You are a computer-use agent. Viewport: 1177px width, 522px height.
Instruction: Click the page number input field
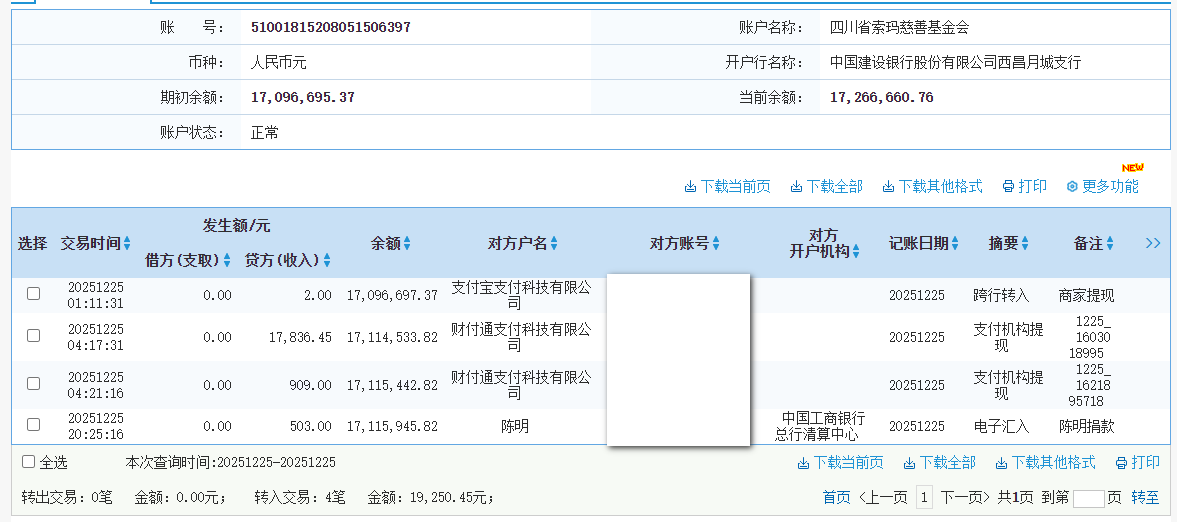coord(1088,498)
